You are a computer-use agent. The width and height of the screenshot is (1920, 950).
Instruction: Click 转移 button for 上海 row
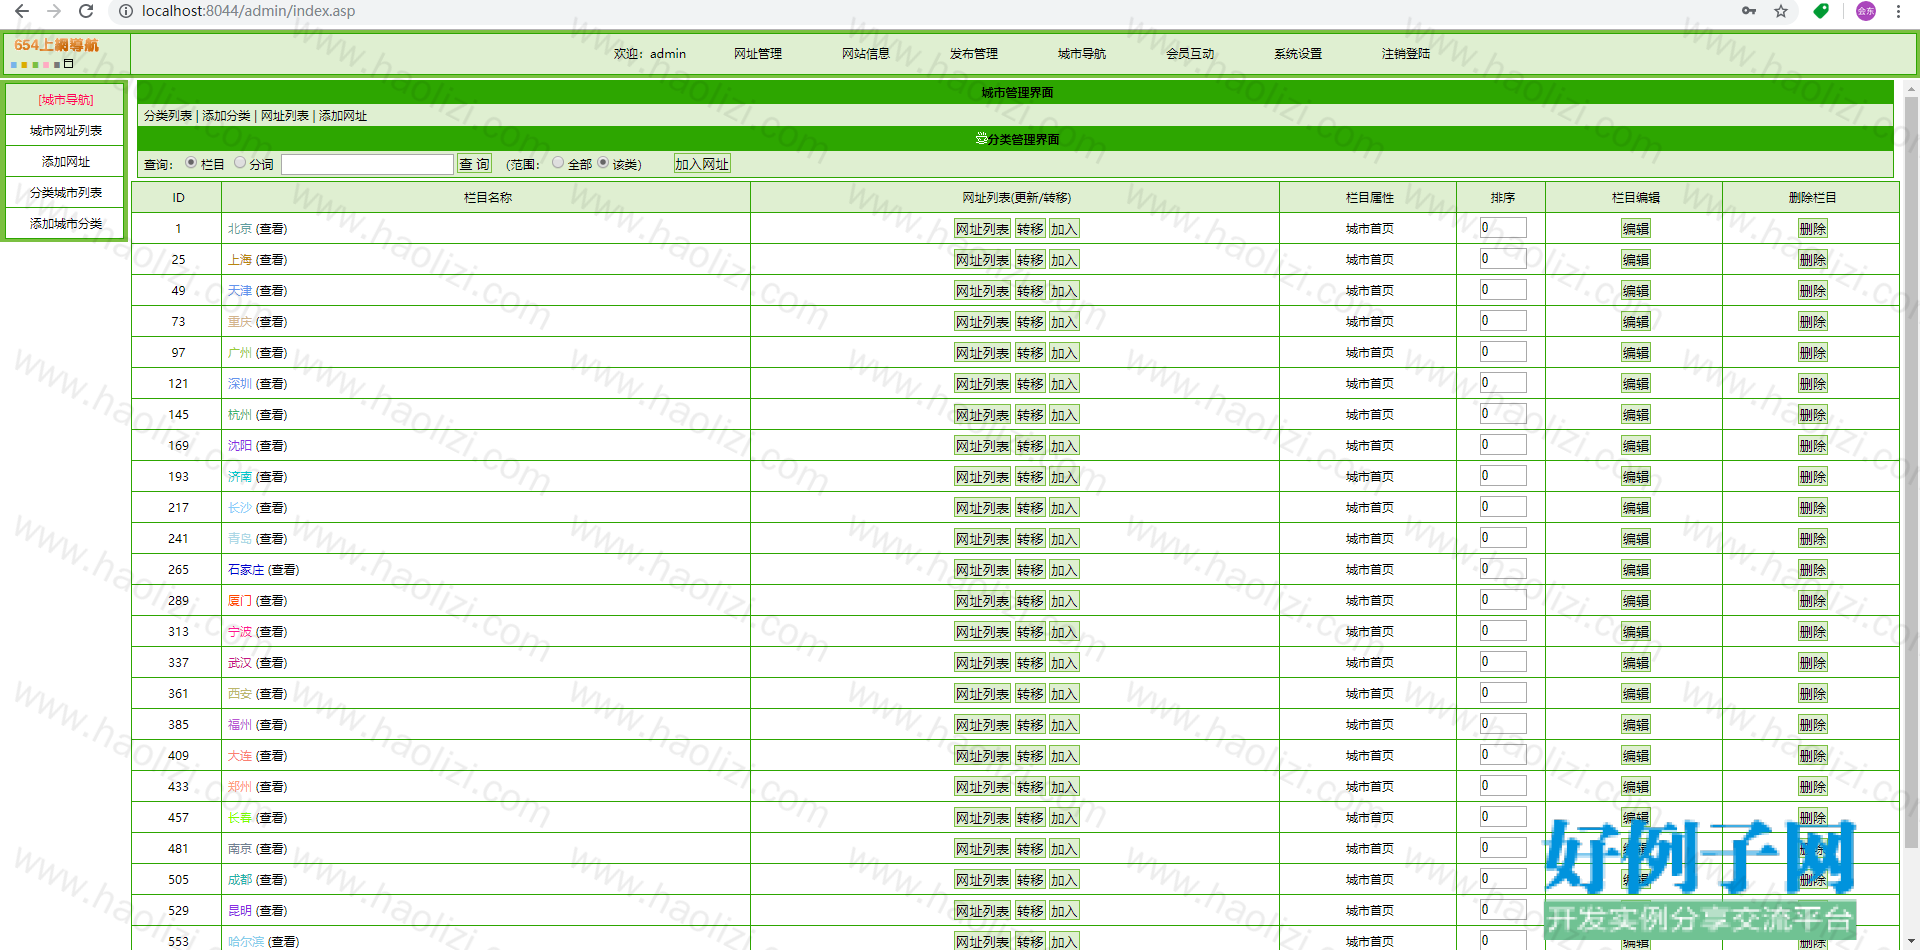click(1030, 260)
